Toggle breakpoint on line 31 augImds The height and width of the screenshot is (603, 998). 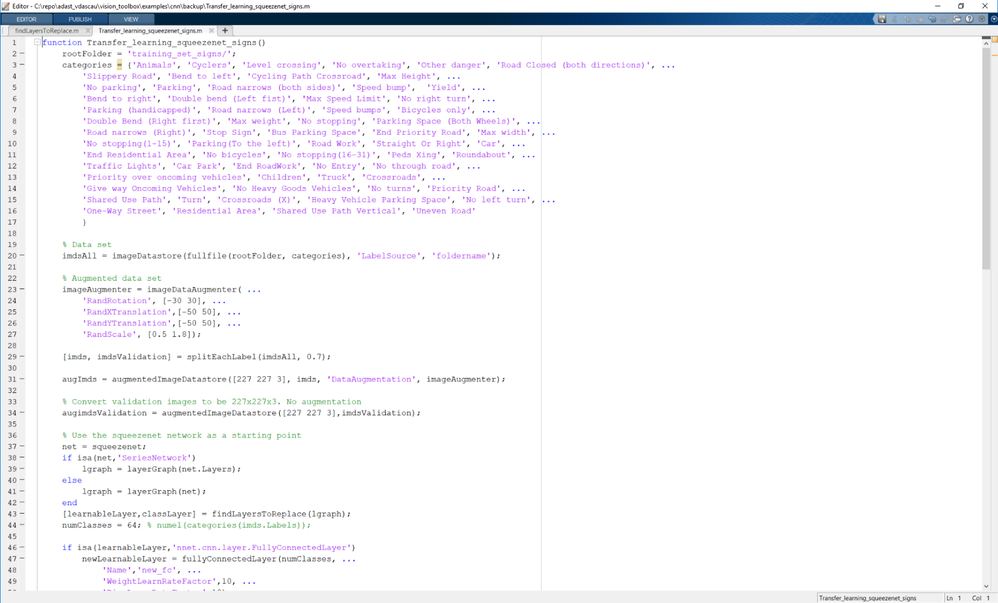22,379
